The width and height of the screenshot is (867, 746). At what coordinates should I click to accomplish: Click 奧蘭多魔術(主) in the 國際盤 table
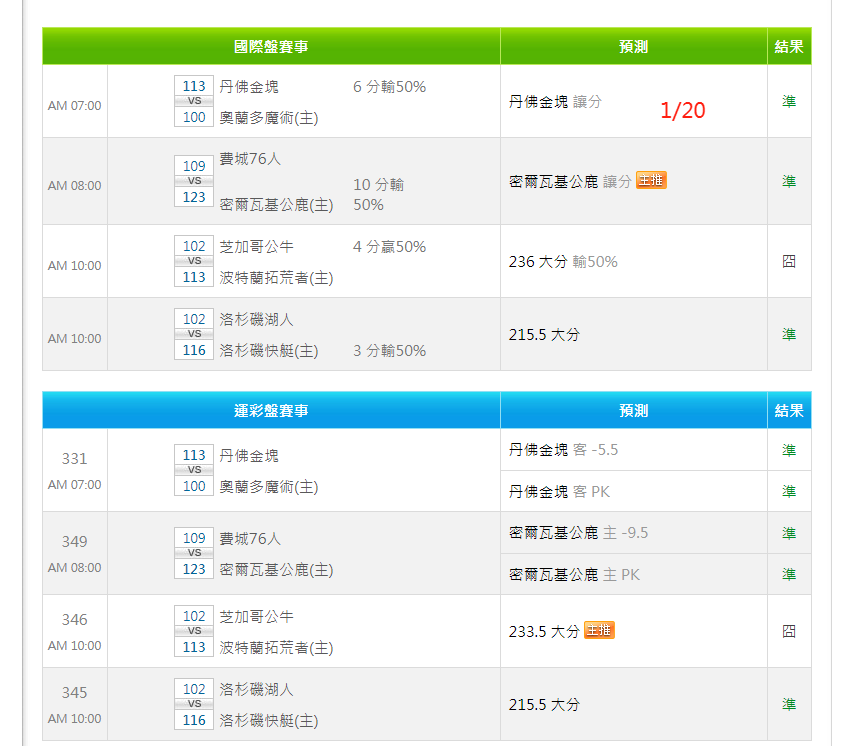[269, 118]
